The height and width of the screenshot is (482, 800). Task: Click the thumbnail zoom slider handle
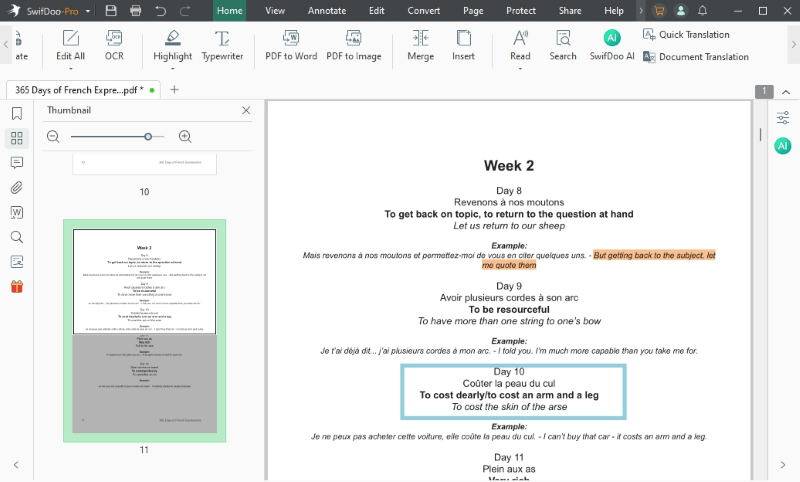(148, 136)
